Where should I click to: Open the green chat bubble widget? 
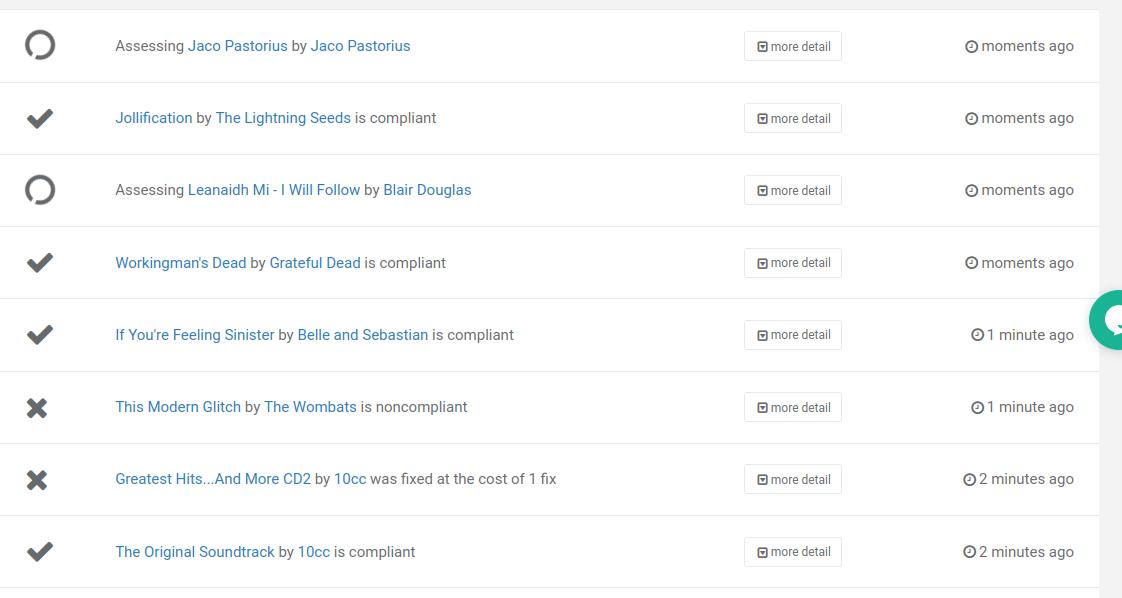click(1108, 320)
